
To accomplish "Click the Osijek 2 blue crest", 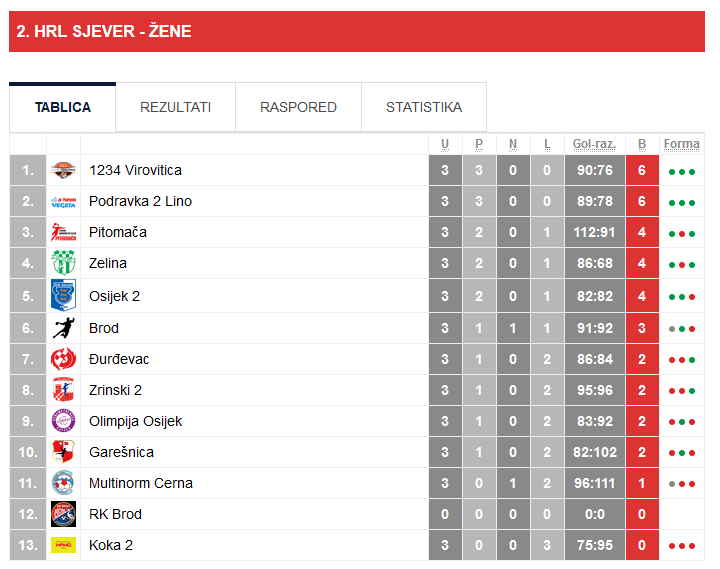I will point(63,296).
